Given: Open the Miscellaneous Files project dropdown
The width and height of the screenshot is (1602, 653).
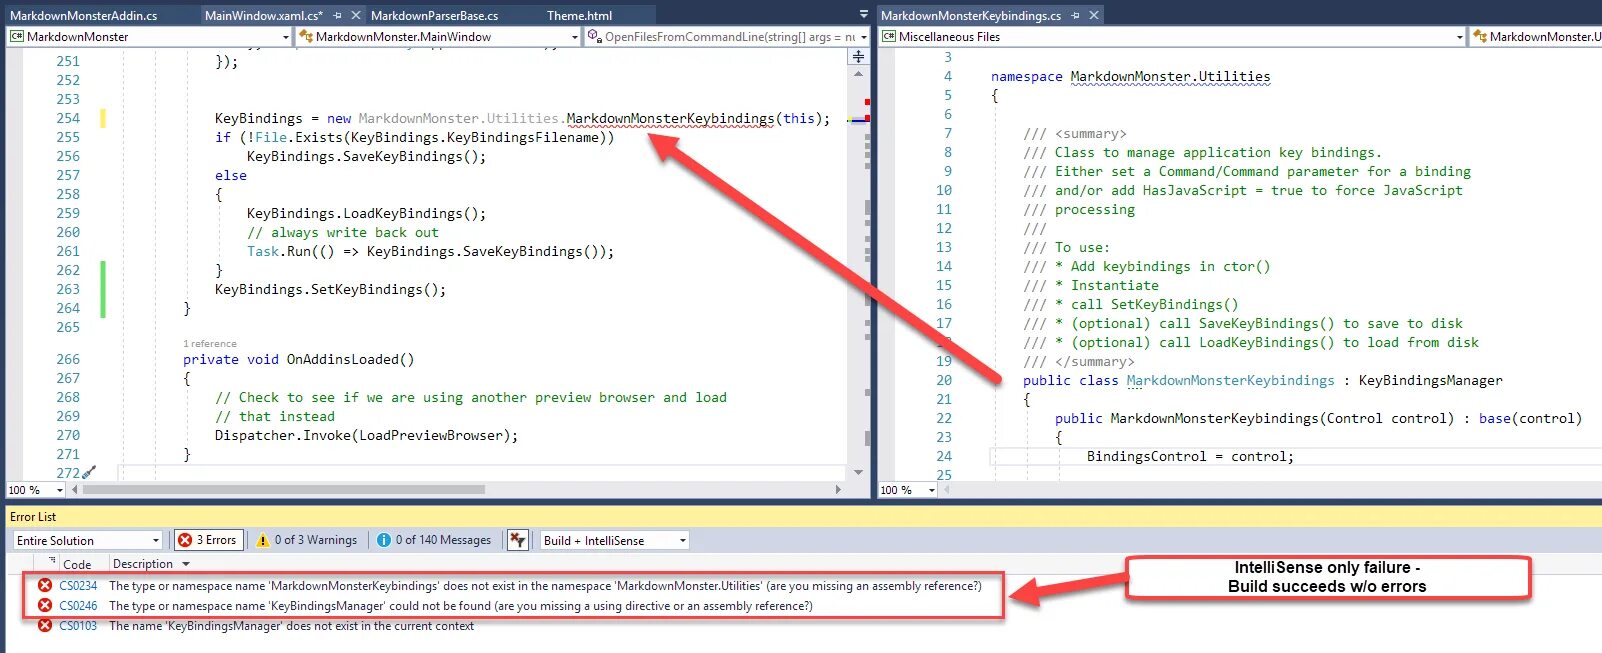Looking at the screenshot, I should [x=1173, y=37].
